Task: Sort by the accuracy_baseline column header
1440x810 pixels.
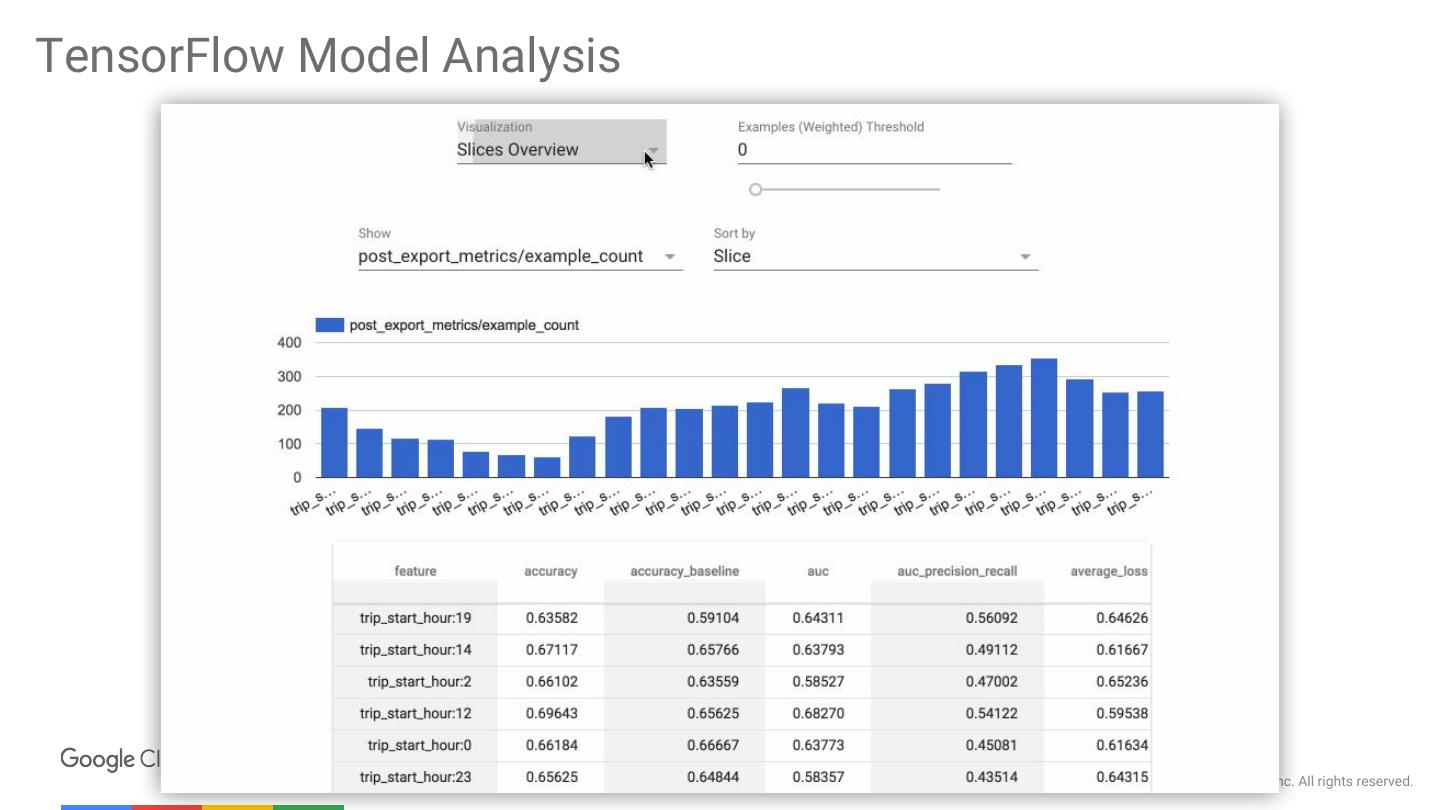Action: [684, 571]
